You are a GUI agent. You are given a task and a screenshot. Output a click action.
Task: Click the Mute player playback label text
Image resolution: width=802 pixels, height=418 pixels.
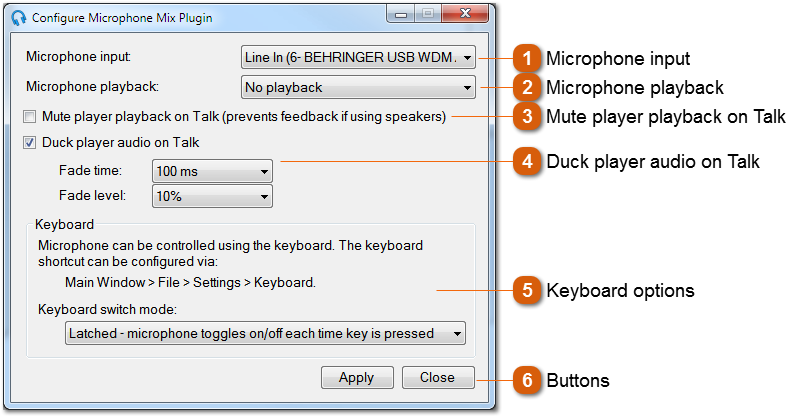pyautogui.click(x=244, y=117)
